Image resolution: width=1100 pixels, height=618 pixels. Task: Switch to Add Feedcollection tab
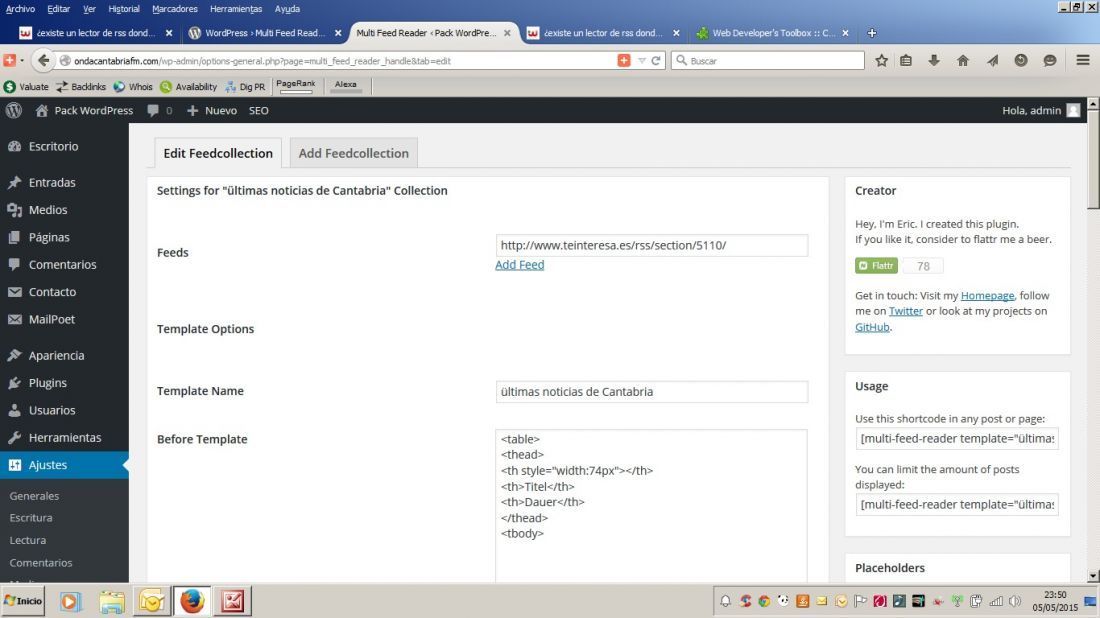click(x=354, y=153)
